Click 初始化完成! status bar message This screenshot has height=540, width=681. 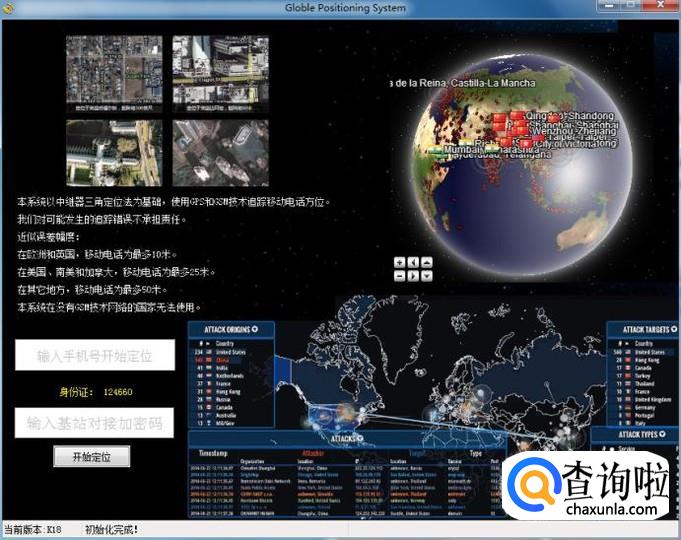111,530
